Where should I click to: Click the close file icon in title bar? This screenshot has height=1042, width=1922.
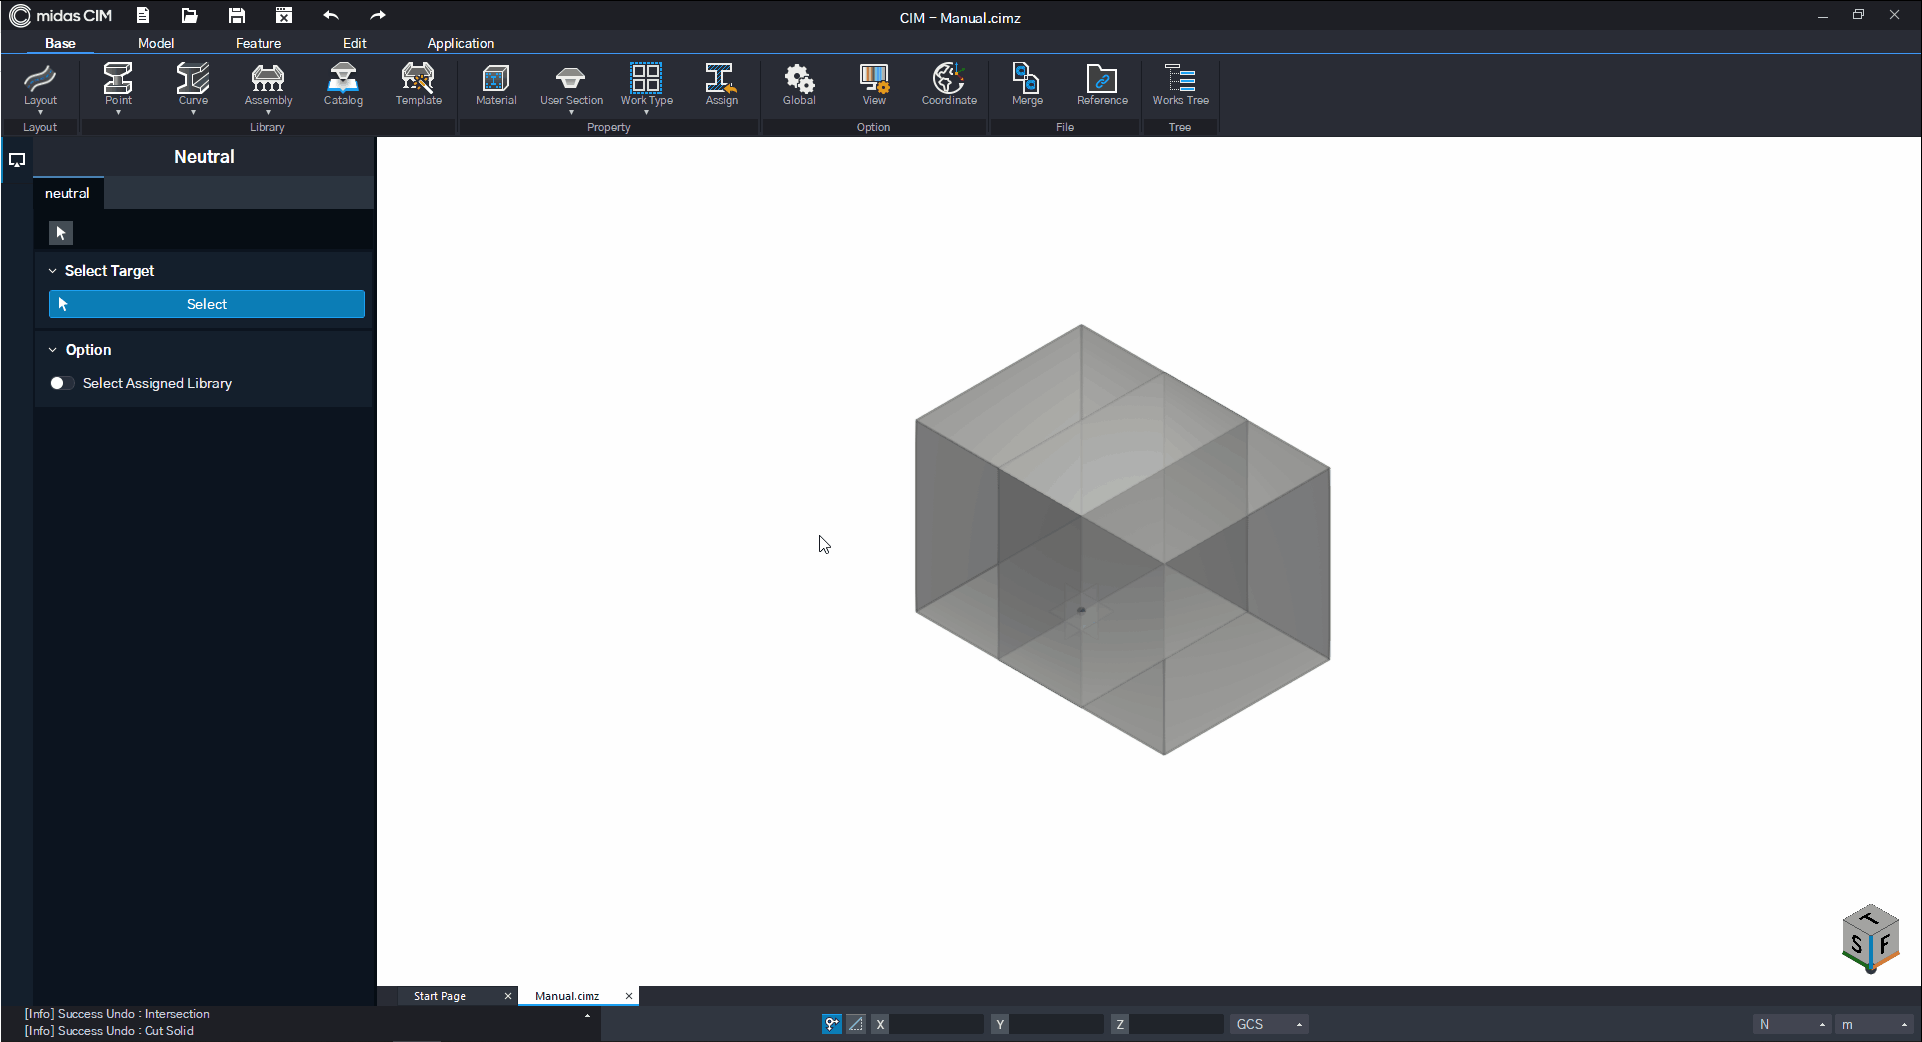284,15
